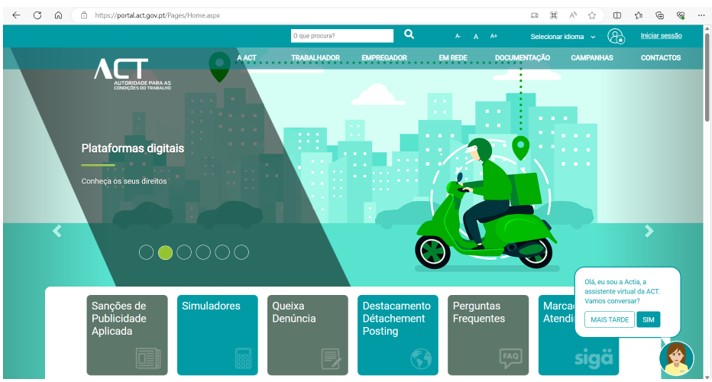
Task: Open browser settings three-dot menu
Action: pyautogui.click(x=701, y=15)
